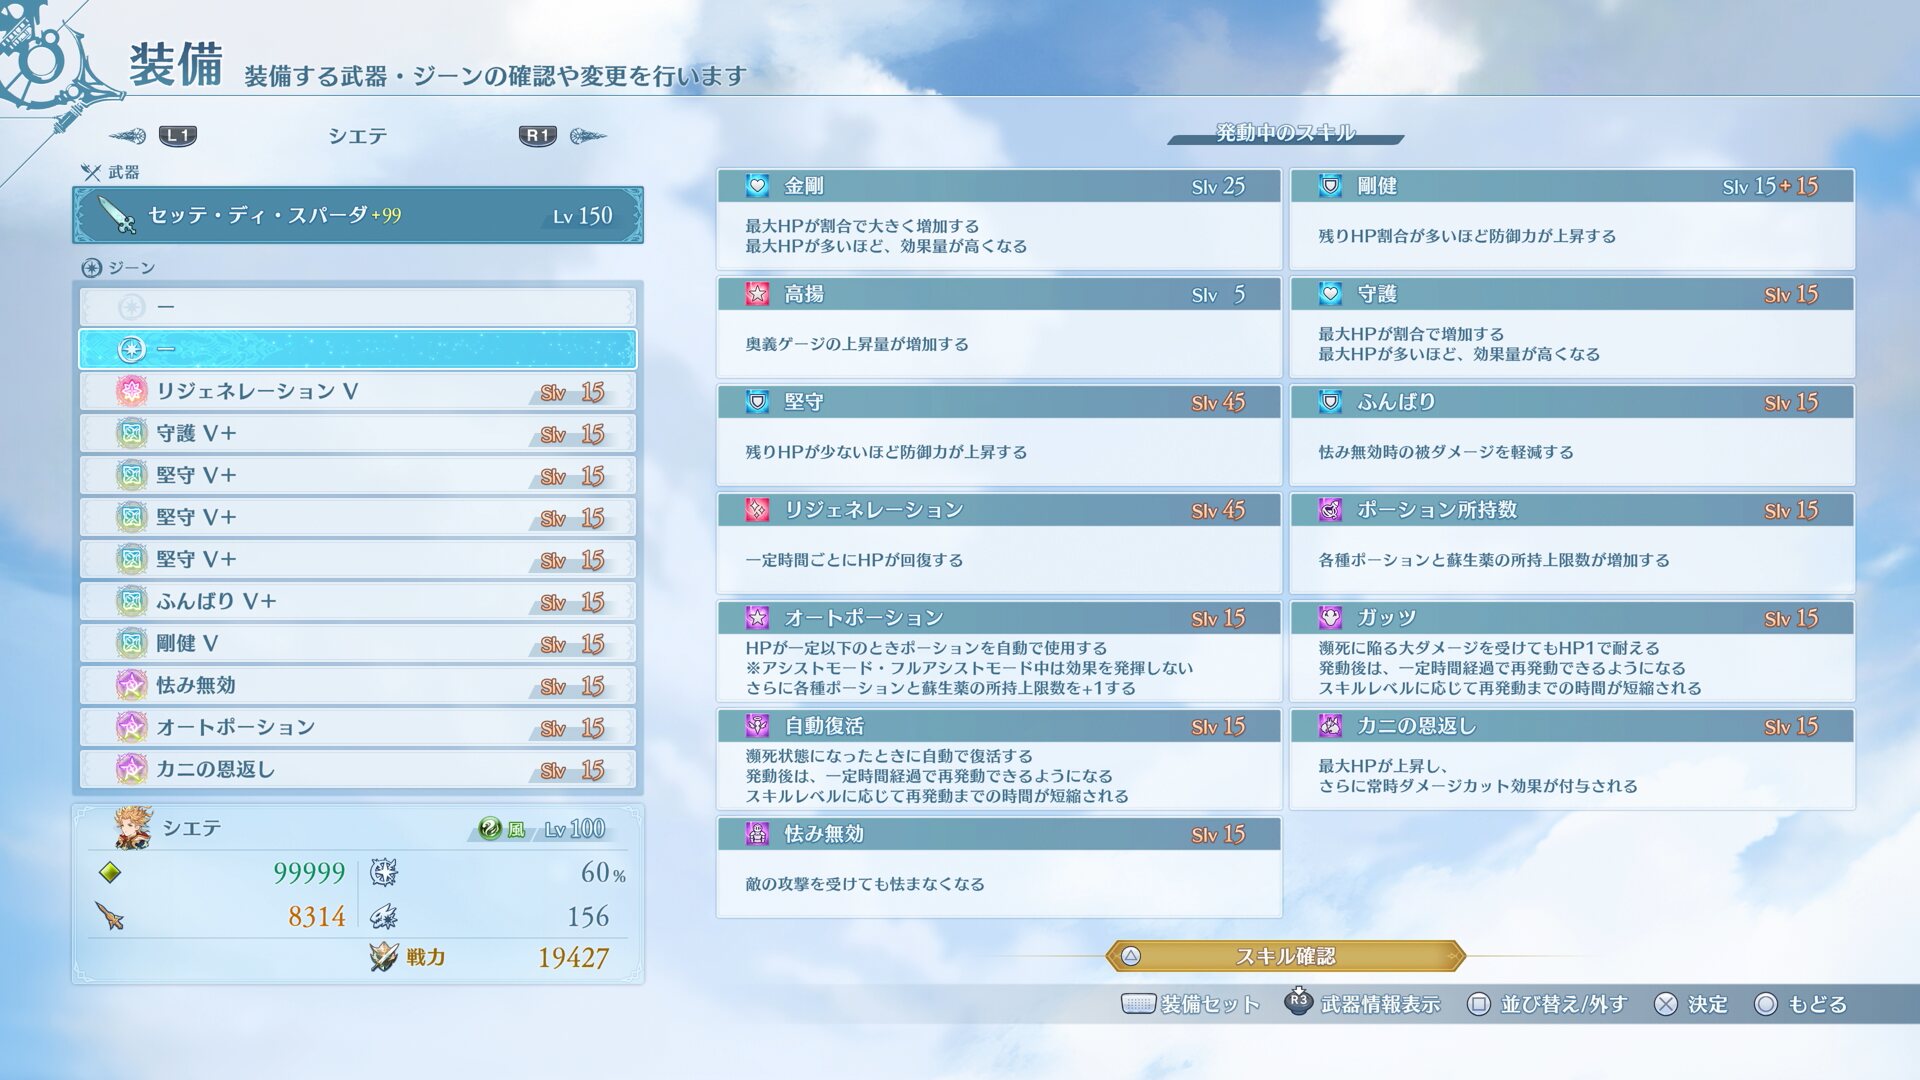Click the heart icon on ガッツ skill
Viewport: 1920px width, 1080px height.
1330,618
